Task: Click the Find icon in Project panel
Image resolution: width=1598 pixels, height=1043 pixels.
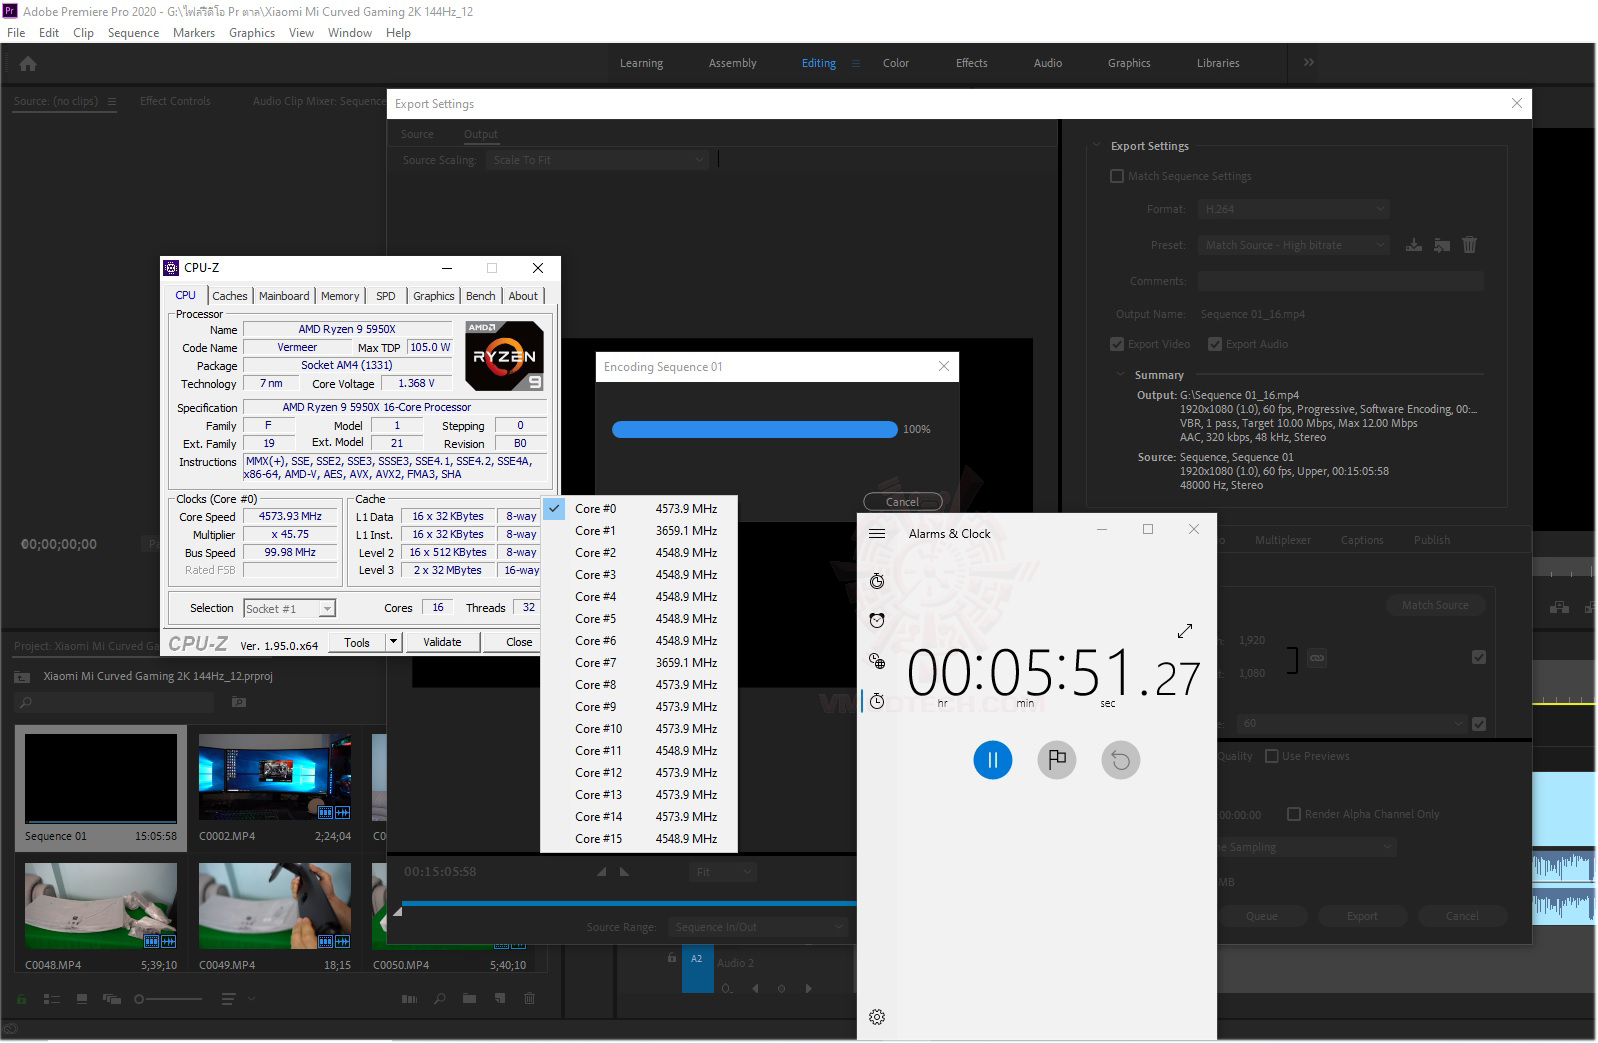Action: [x=440, y=999]
